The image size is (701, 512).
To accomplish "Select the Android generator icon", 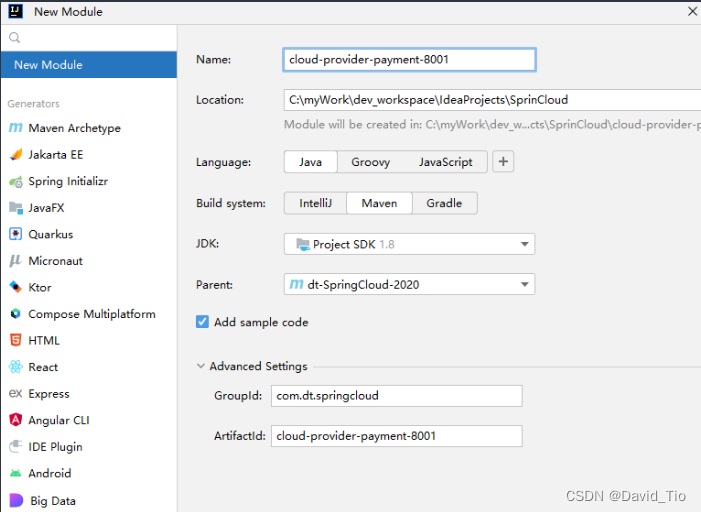I will tap(16, 473).
